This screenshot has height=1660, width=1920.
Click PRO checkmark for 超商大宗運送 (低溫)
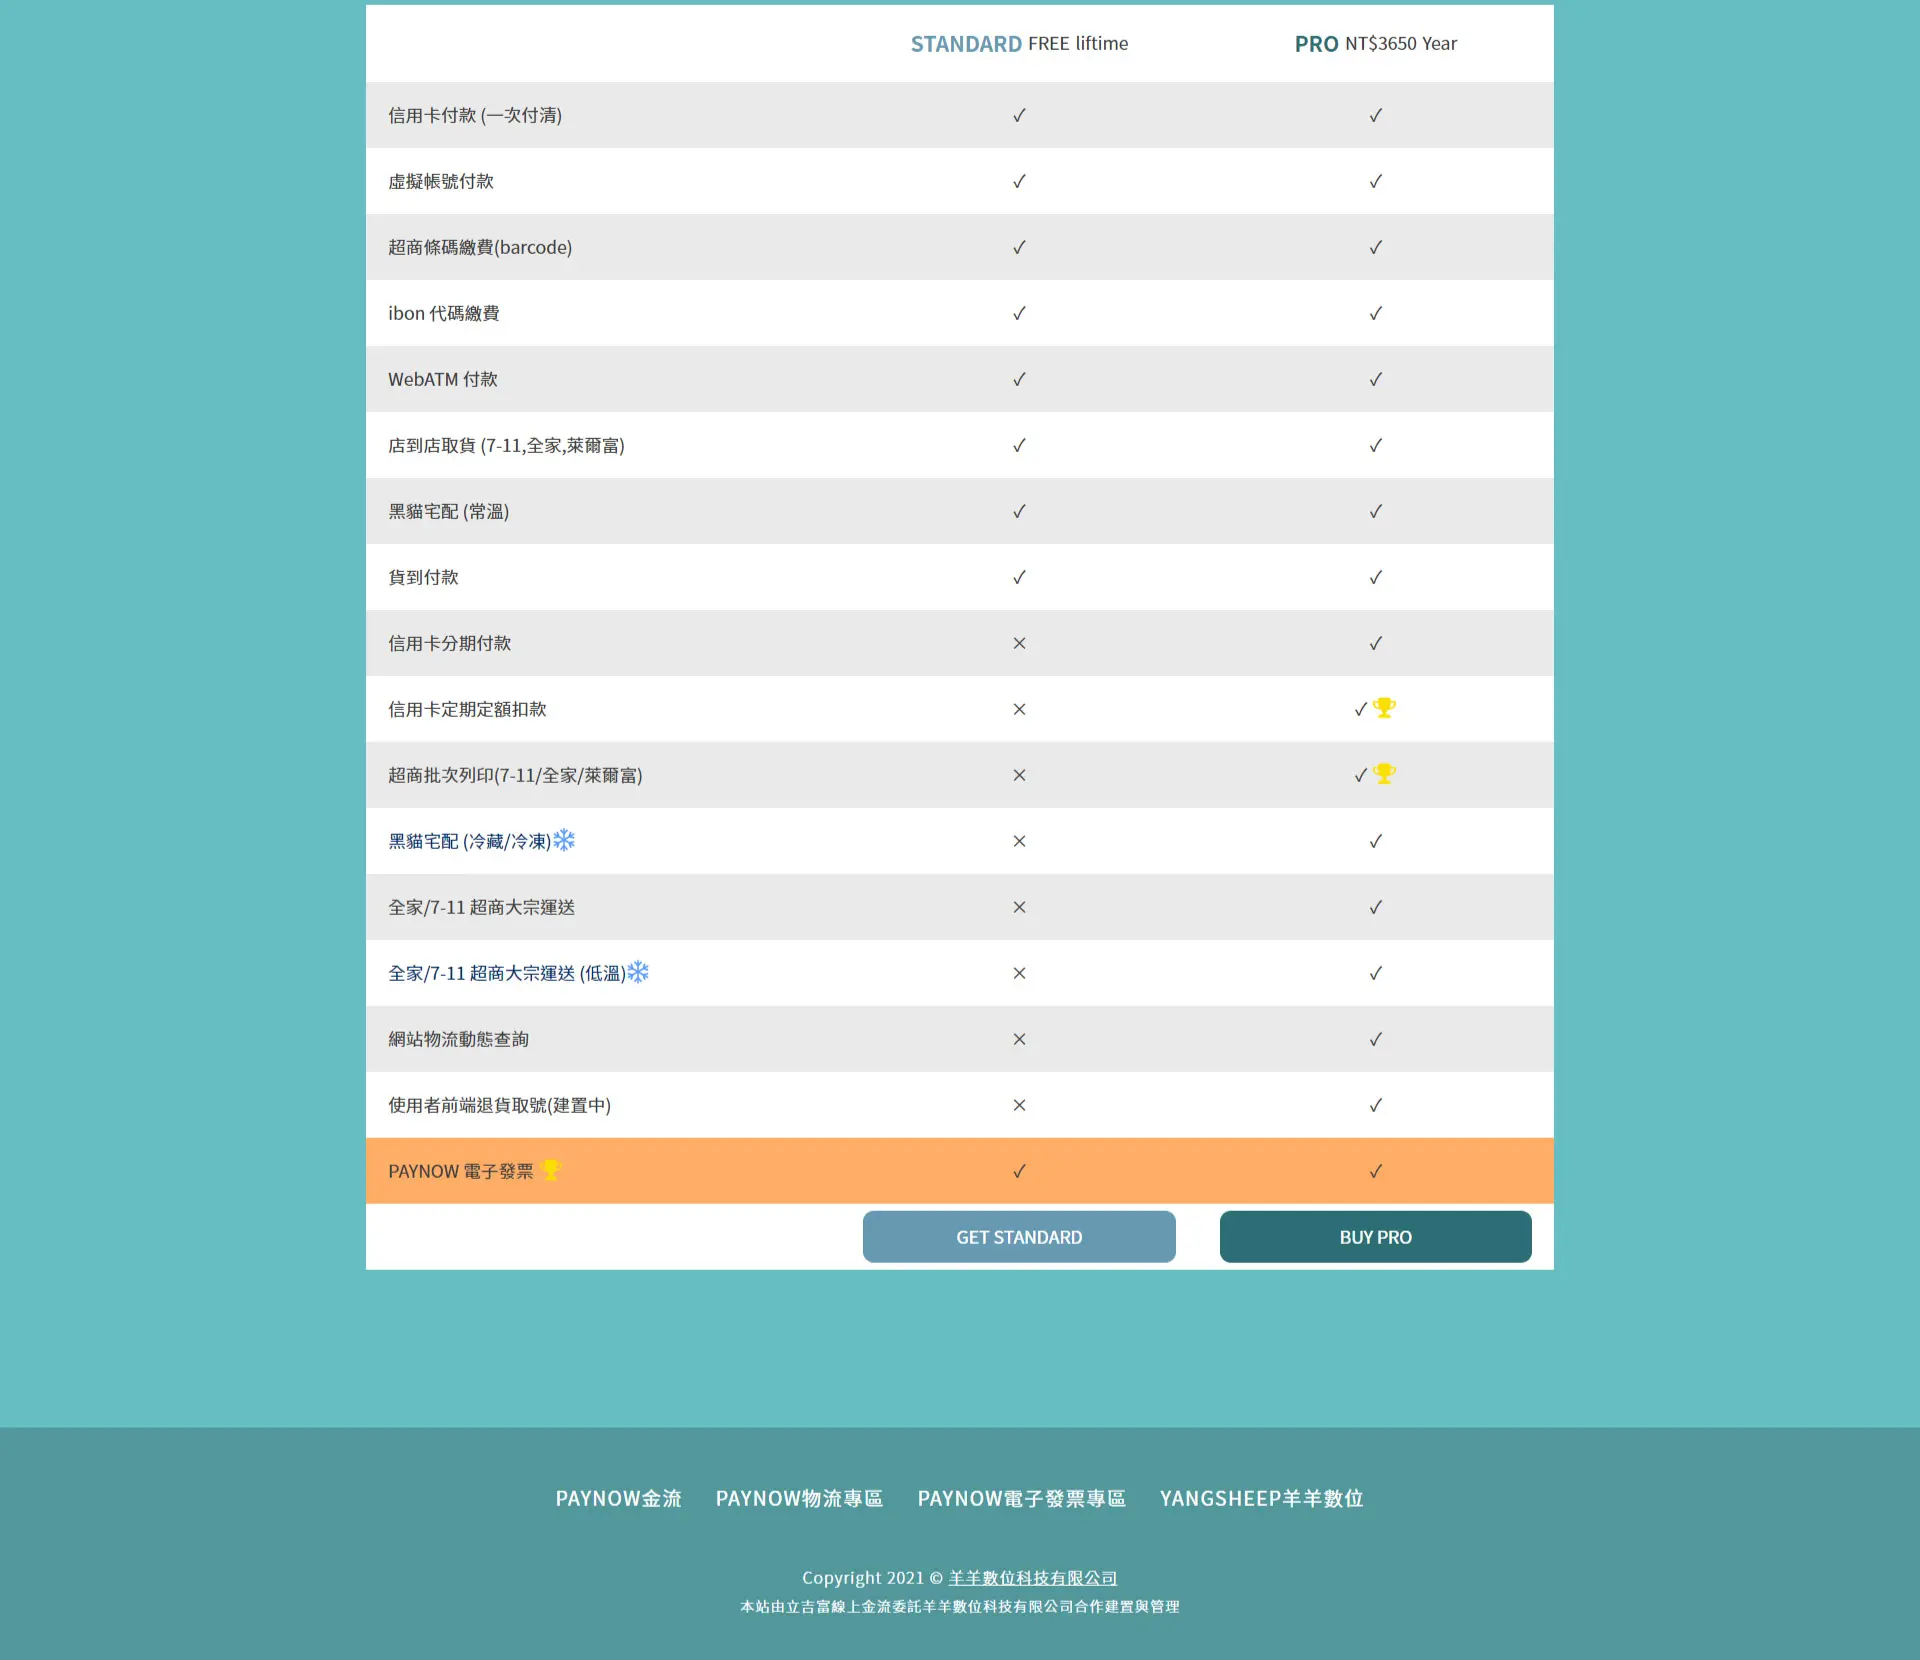[1376, 973]
